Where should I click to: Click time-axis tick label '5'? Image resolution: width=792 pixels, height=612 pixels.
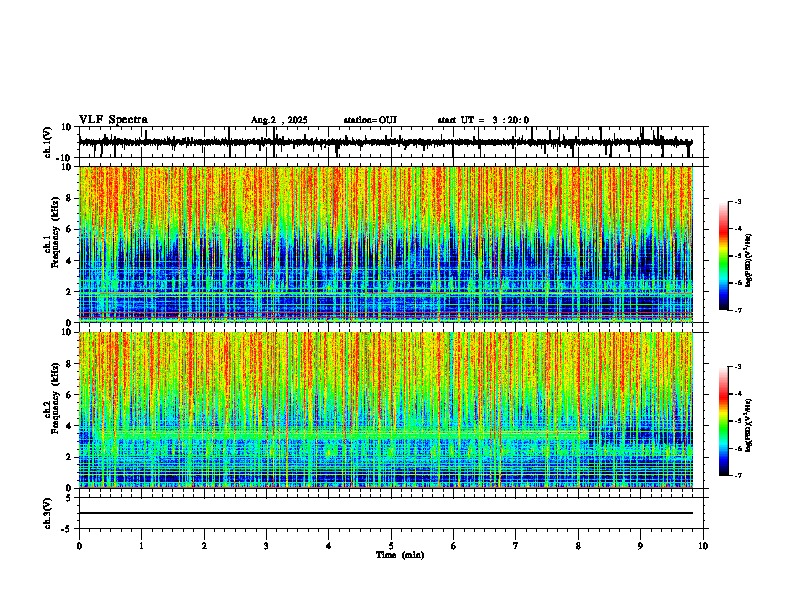coord(391,546)
